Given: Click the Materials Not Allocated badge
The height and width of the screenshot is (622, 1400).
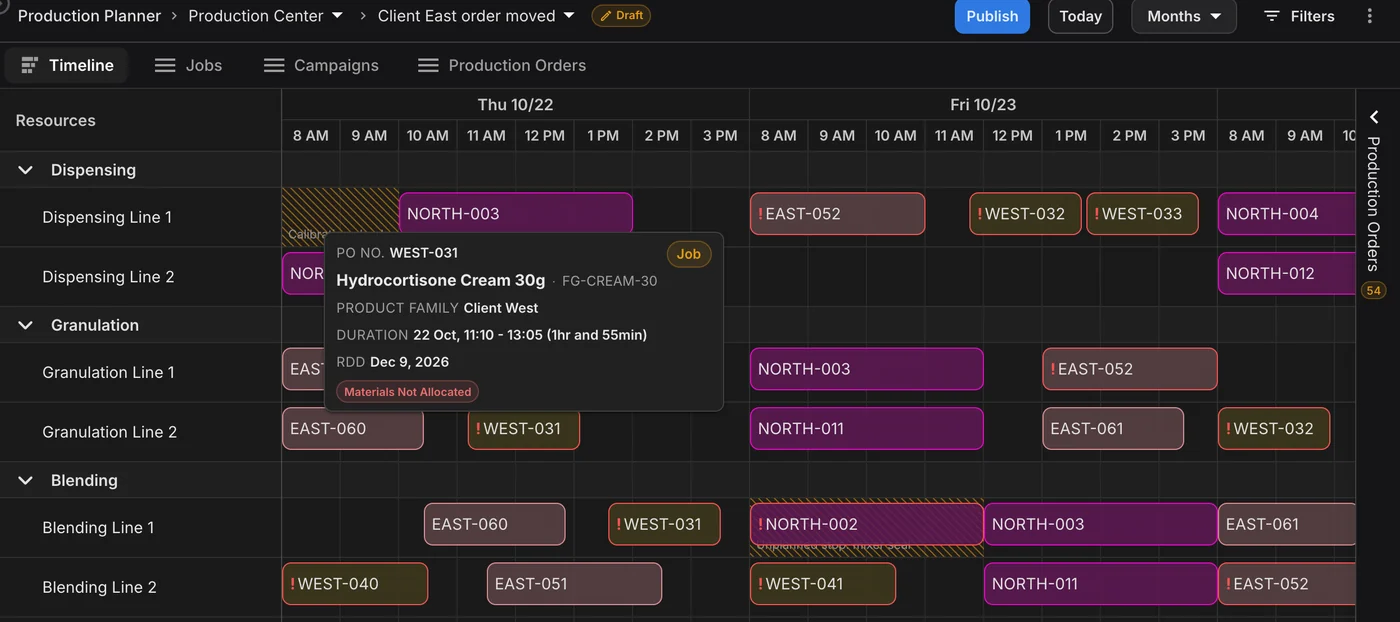Looking at the screenshot, I should (408, 392).
